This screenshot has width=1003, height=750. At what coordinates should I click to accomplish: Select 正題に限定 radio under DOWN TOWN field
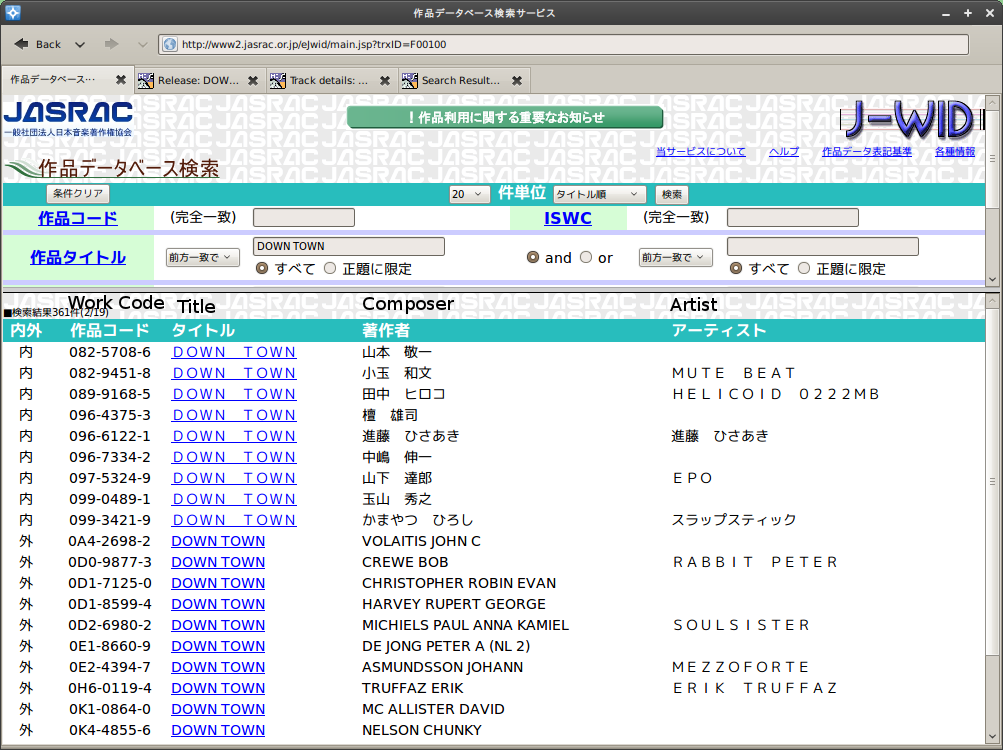click(330, 268)
